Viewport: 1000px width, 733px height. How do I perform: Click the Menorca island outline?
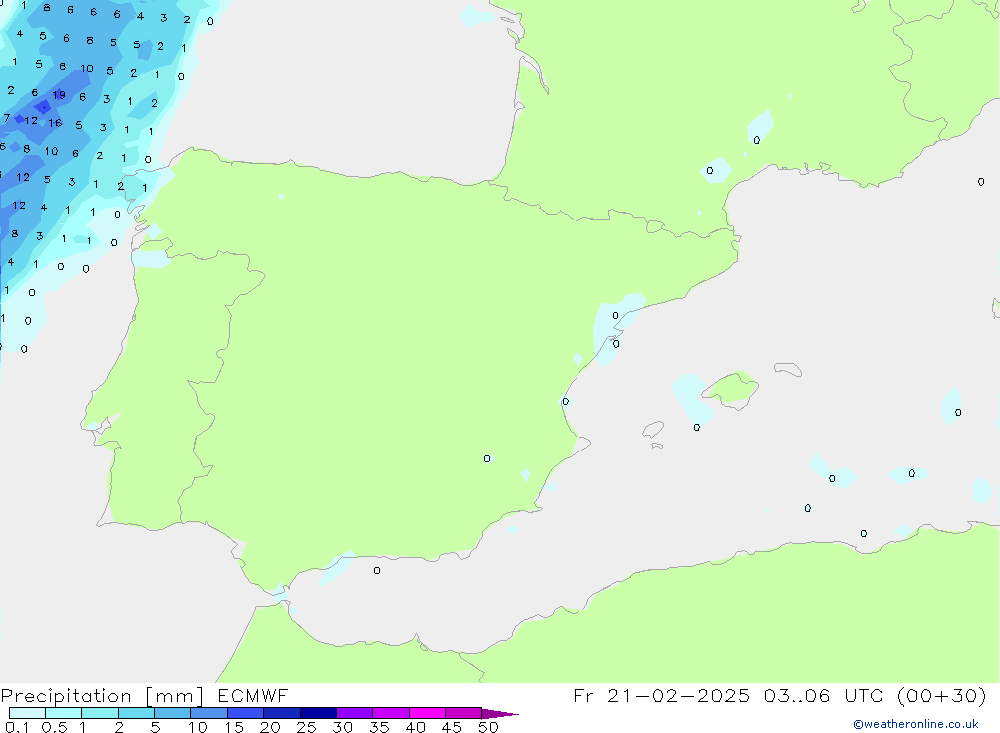[788, 370]
